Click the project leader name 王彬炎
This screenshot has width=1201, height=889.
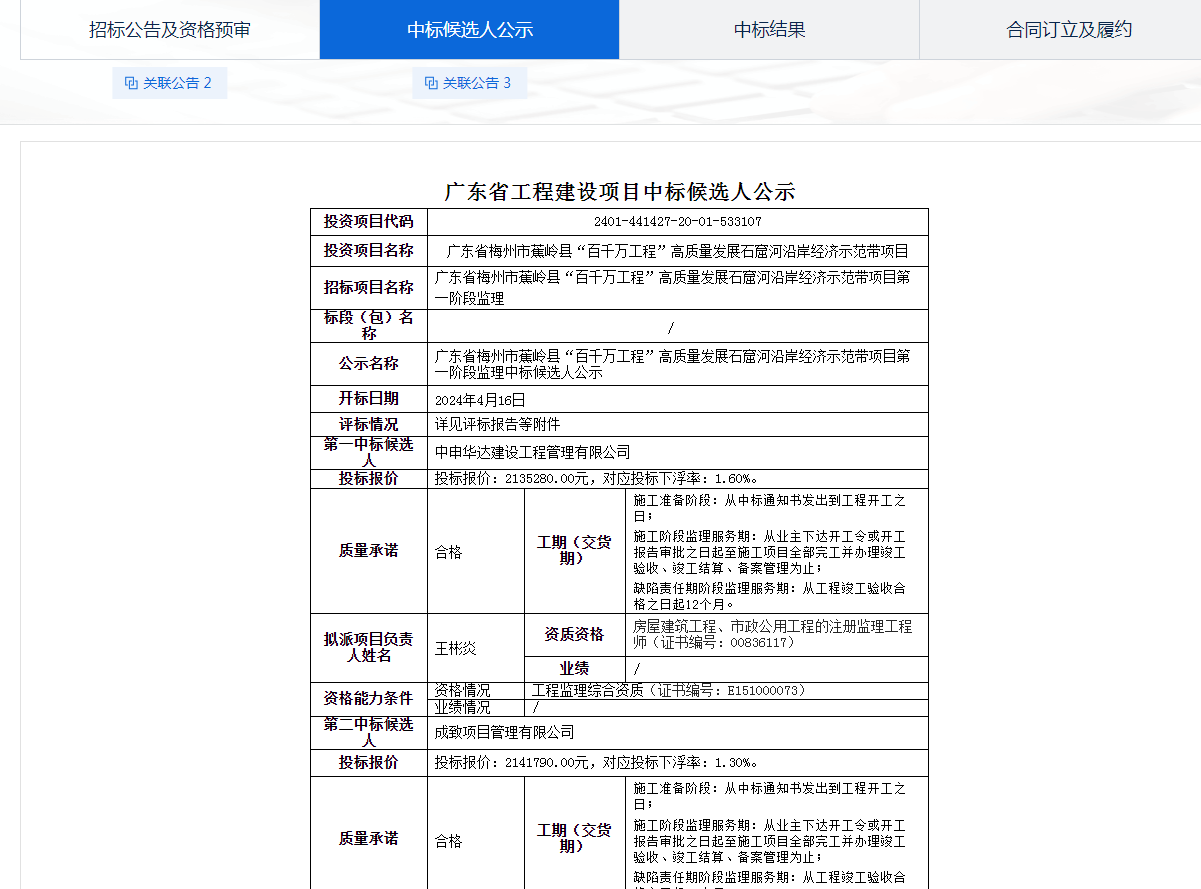[455, 648]
